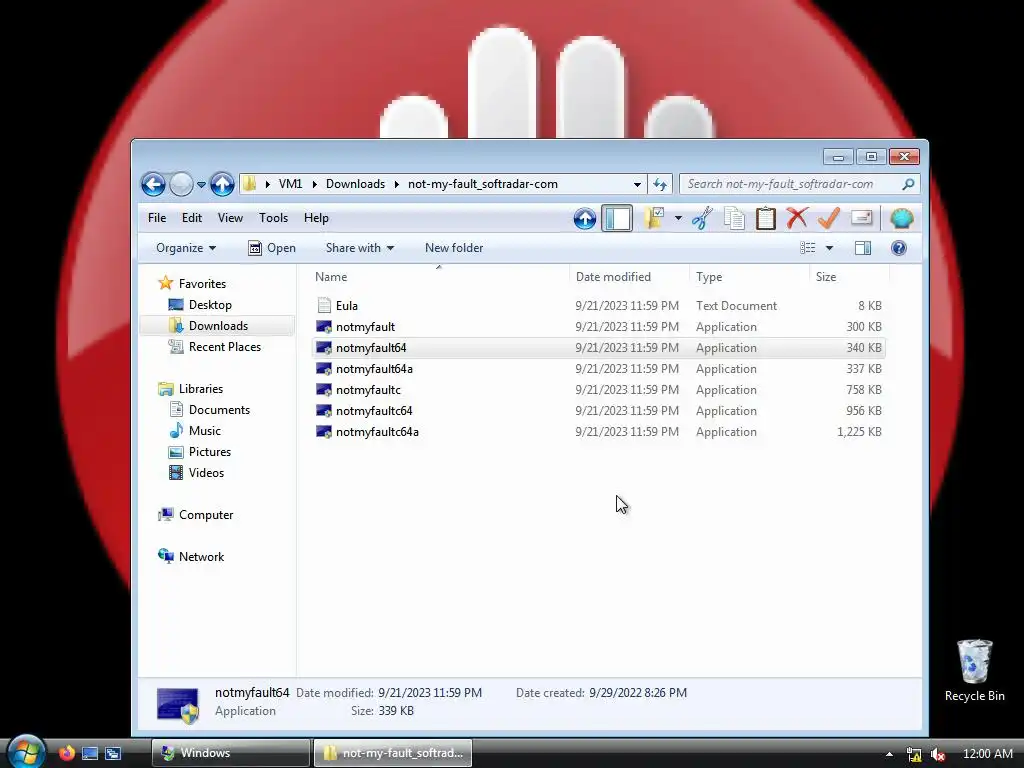Click the Open button in command bar
Screen dimensions: 1024x768
(272, 248)
